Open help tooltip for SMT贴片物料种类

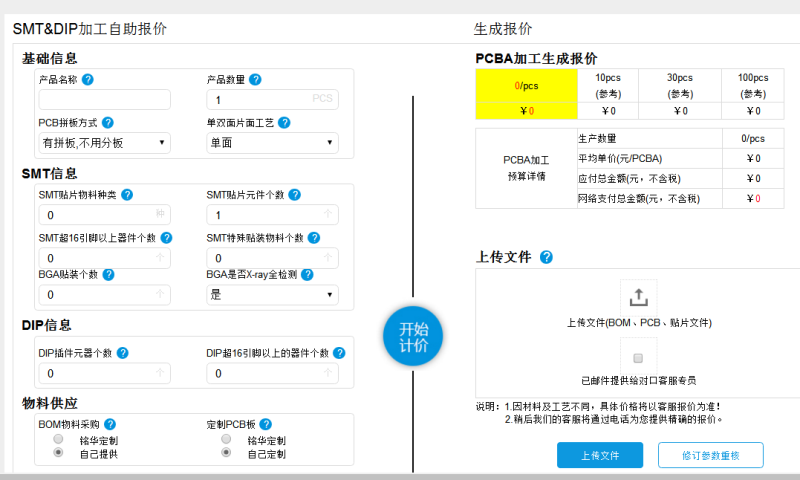[x=127, y=195]
